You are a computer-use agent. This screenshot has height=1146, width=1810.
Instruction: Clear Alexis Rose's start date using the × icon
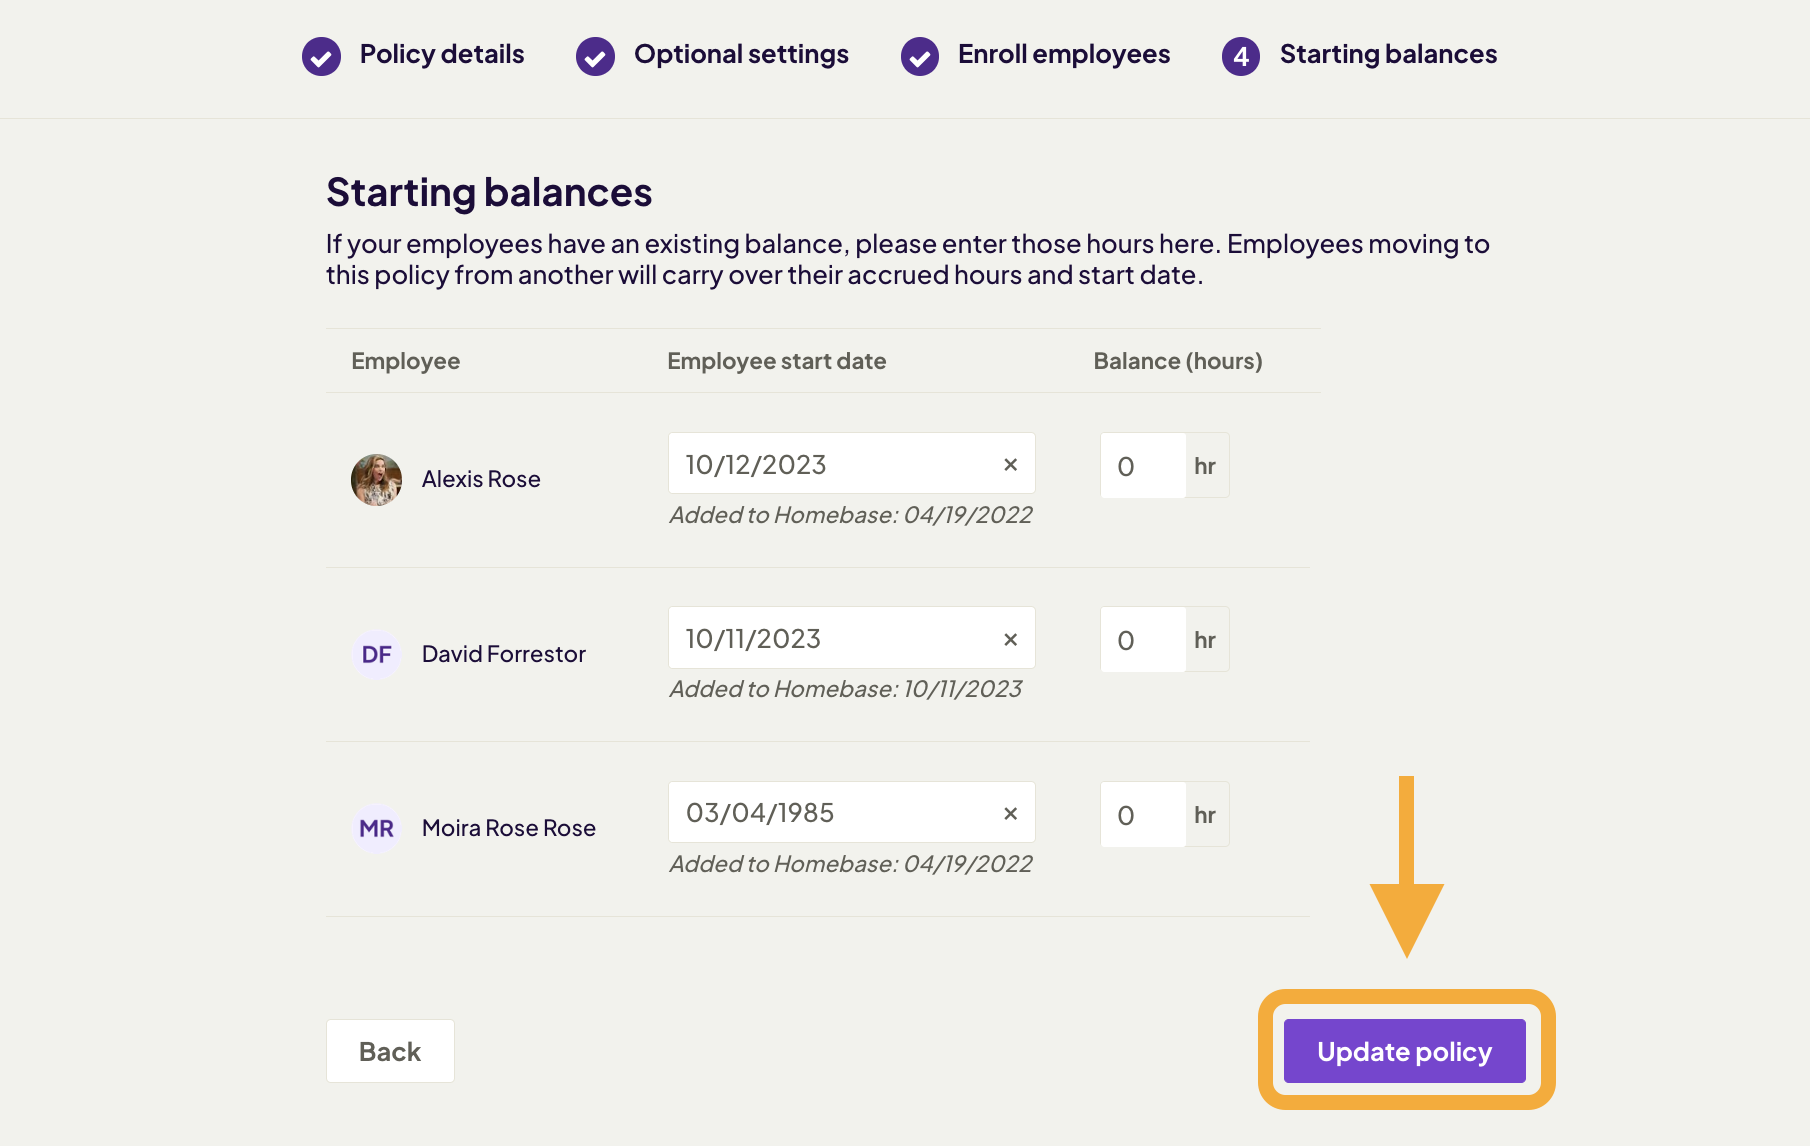(1010, 463)
